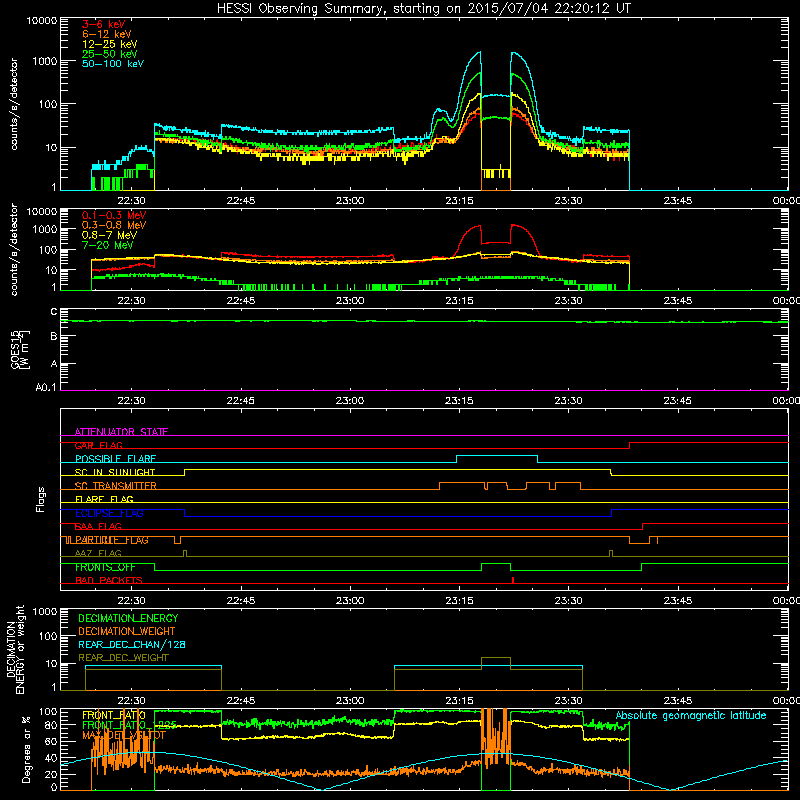This screenshot has width=800, height=800.
Task: Select the DECIMATION_ENERGY legend label
Action: [x=128, y=618]
